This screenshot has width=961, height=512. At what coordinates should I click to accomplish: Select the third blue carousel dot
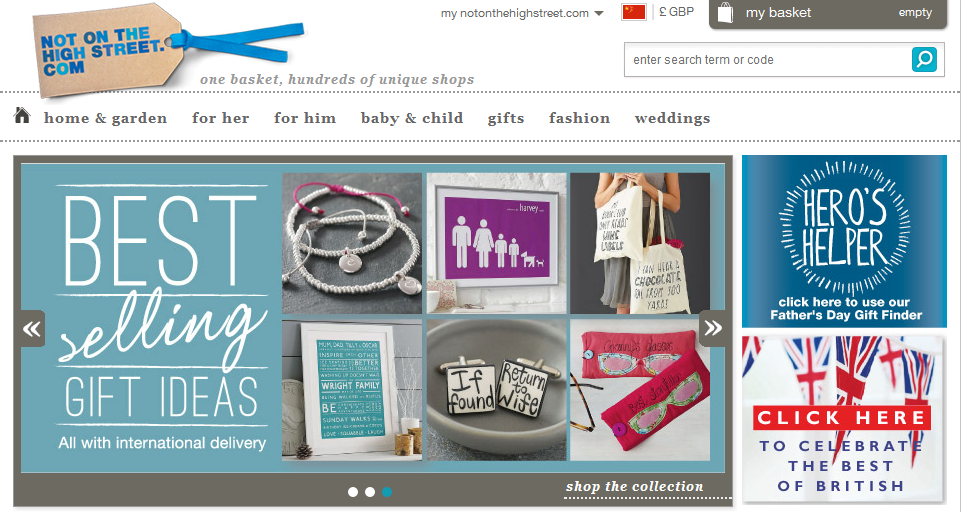pyautogui.click(x=387, y=492)
